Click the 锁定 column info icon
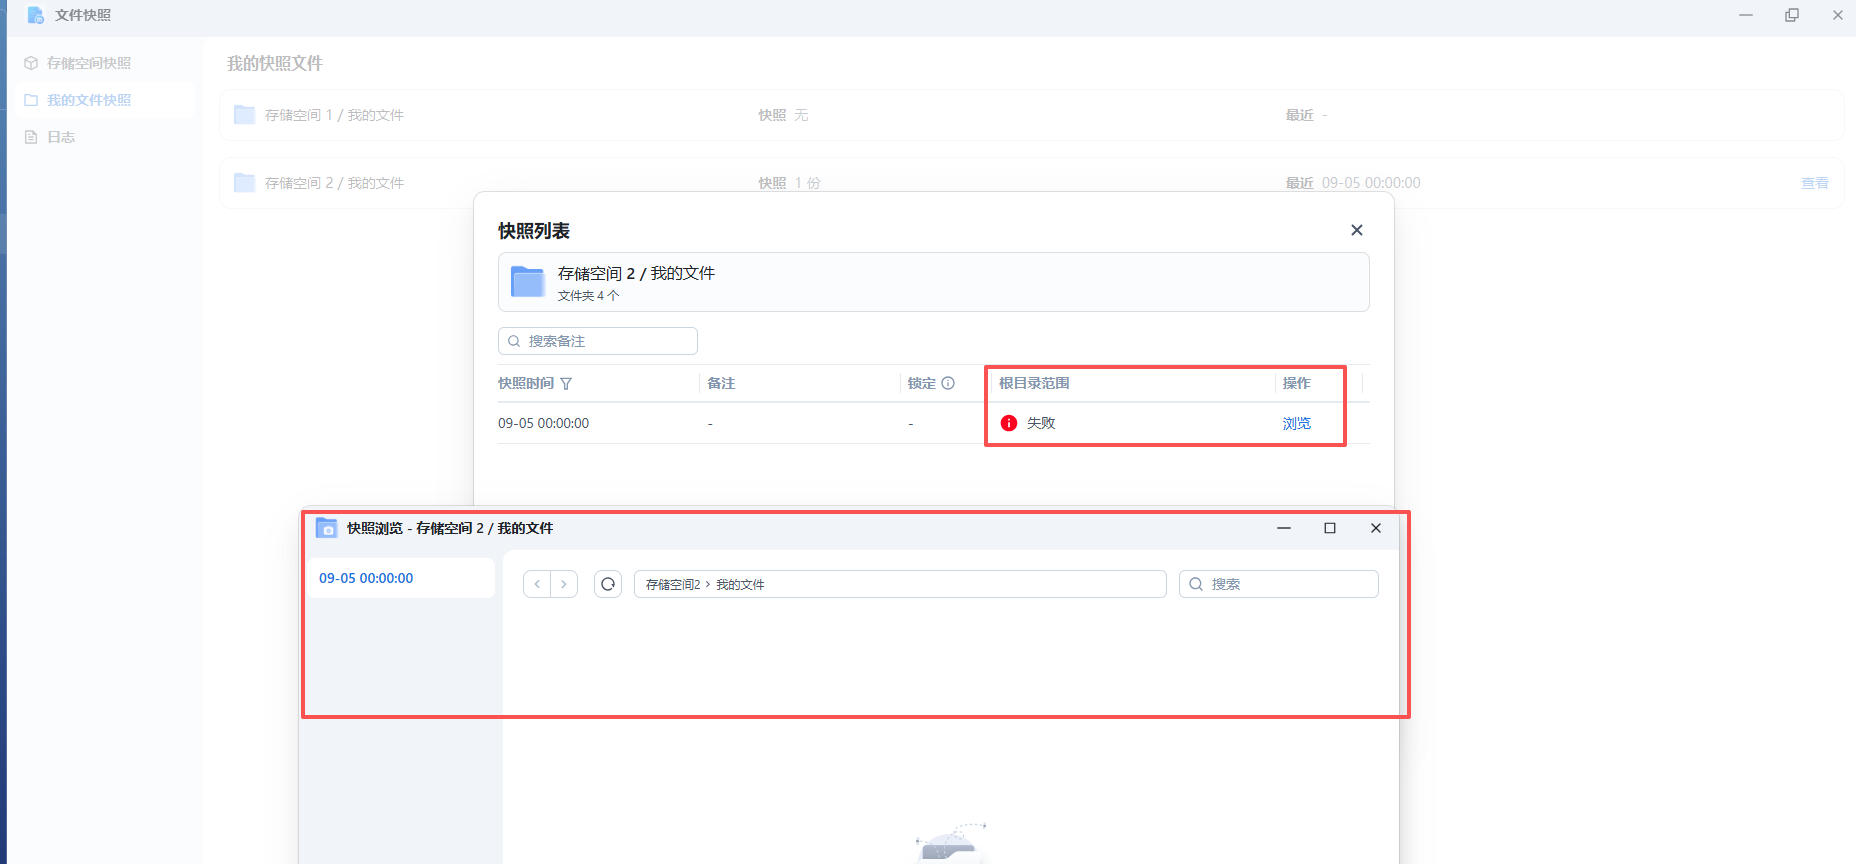This screenshot has height=864, width=1856. tap(948, 383)
